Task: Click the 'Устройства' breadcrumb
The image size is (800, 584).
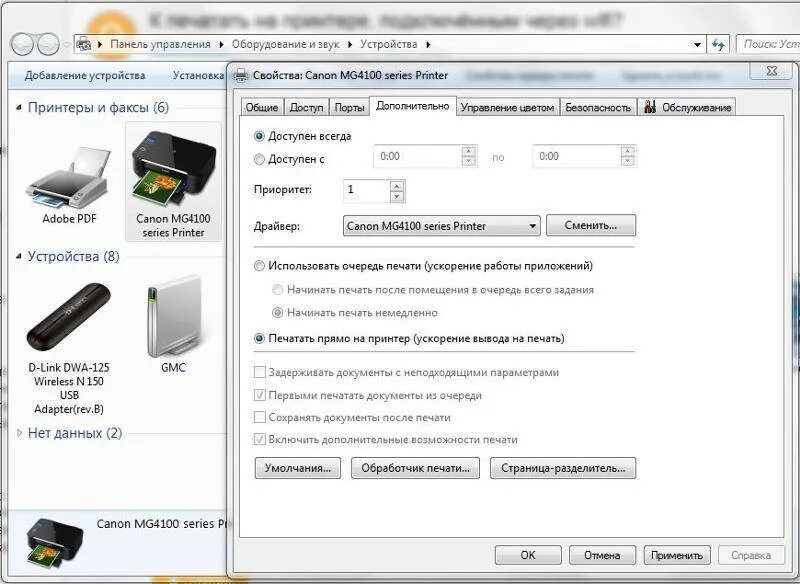Action: [x=389, y=44]
